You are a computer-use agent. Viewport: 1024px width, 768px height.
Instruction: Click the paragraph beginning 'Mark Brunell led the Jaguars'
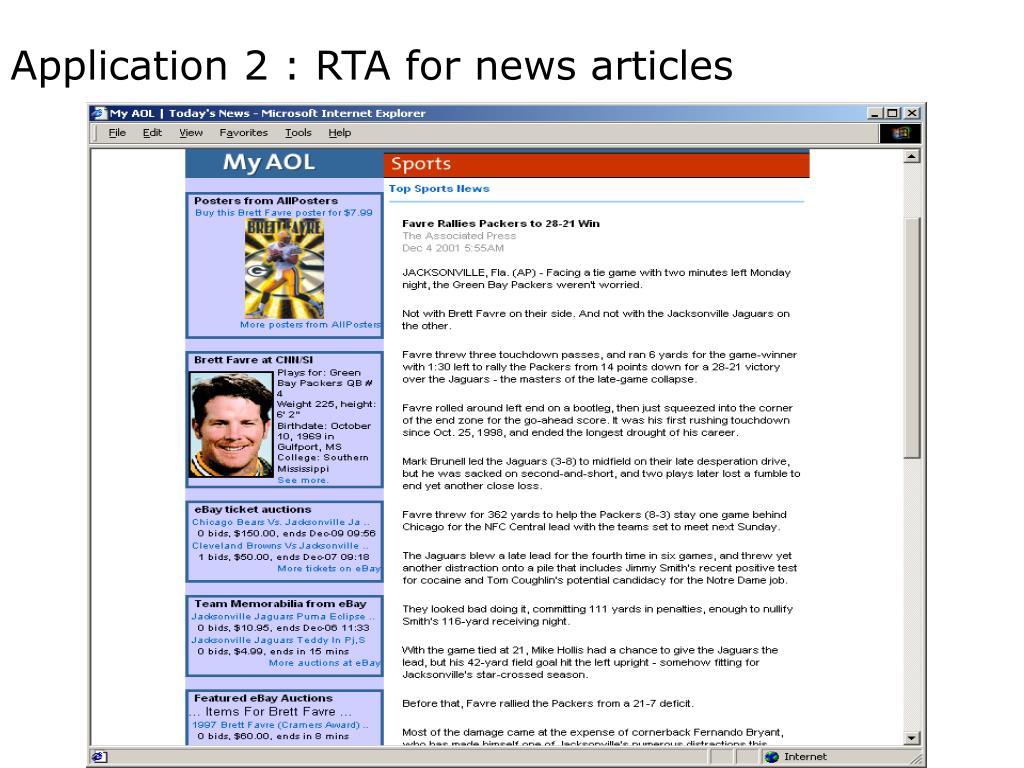601,473
